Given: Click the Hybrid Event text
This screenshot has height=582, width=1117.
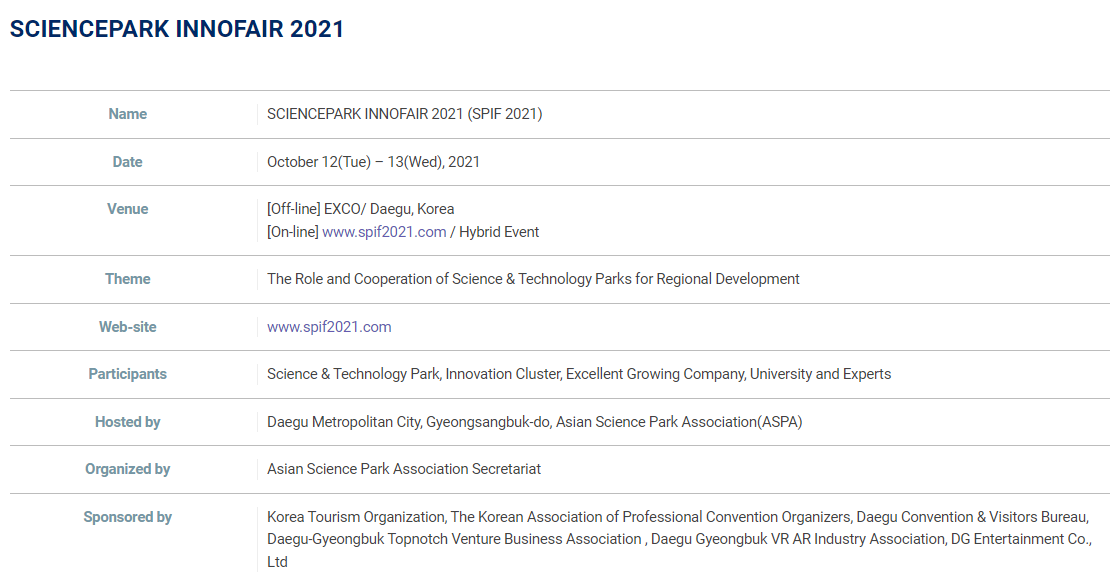Looking at the screenshot, I should pyautogui.click(x=499, y=232).
